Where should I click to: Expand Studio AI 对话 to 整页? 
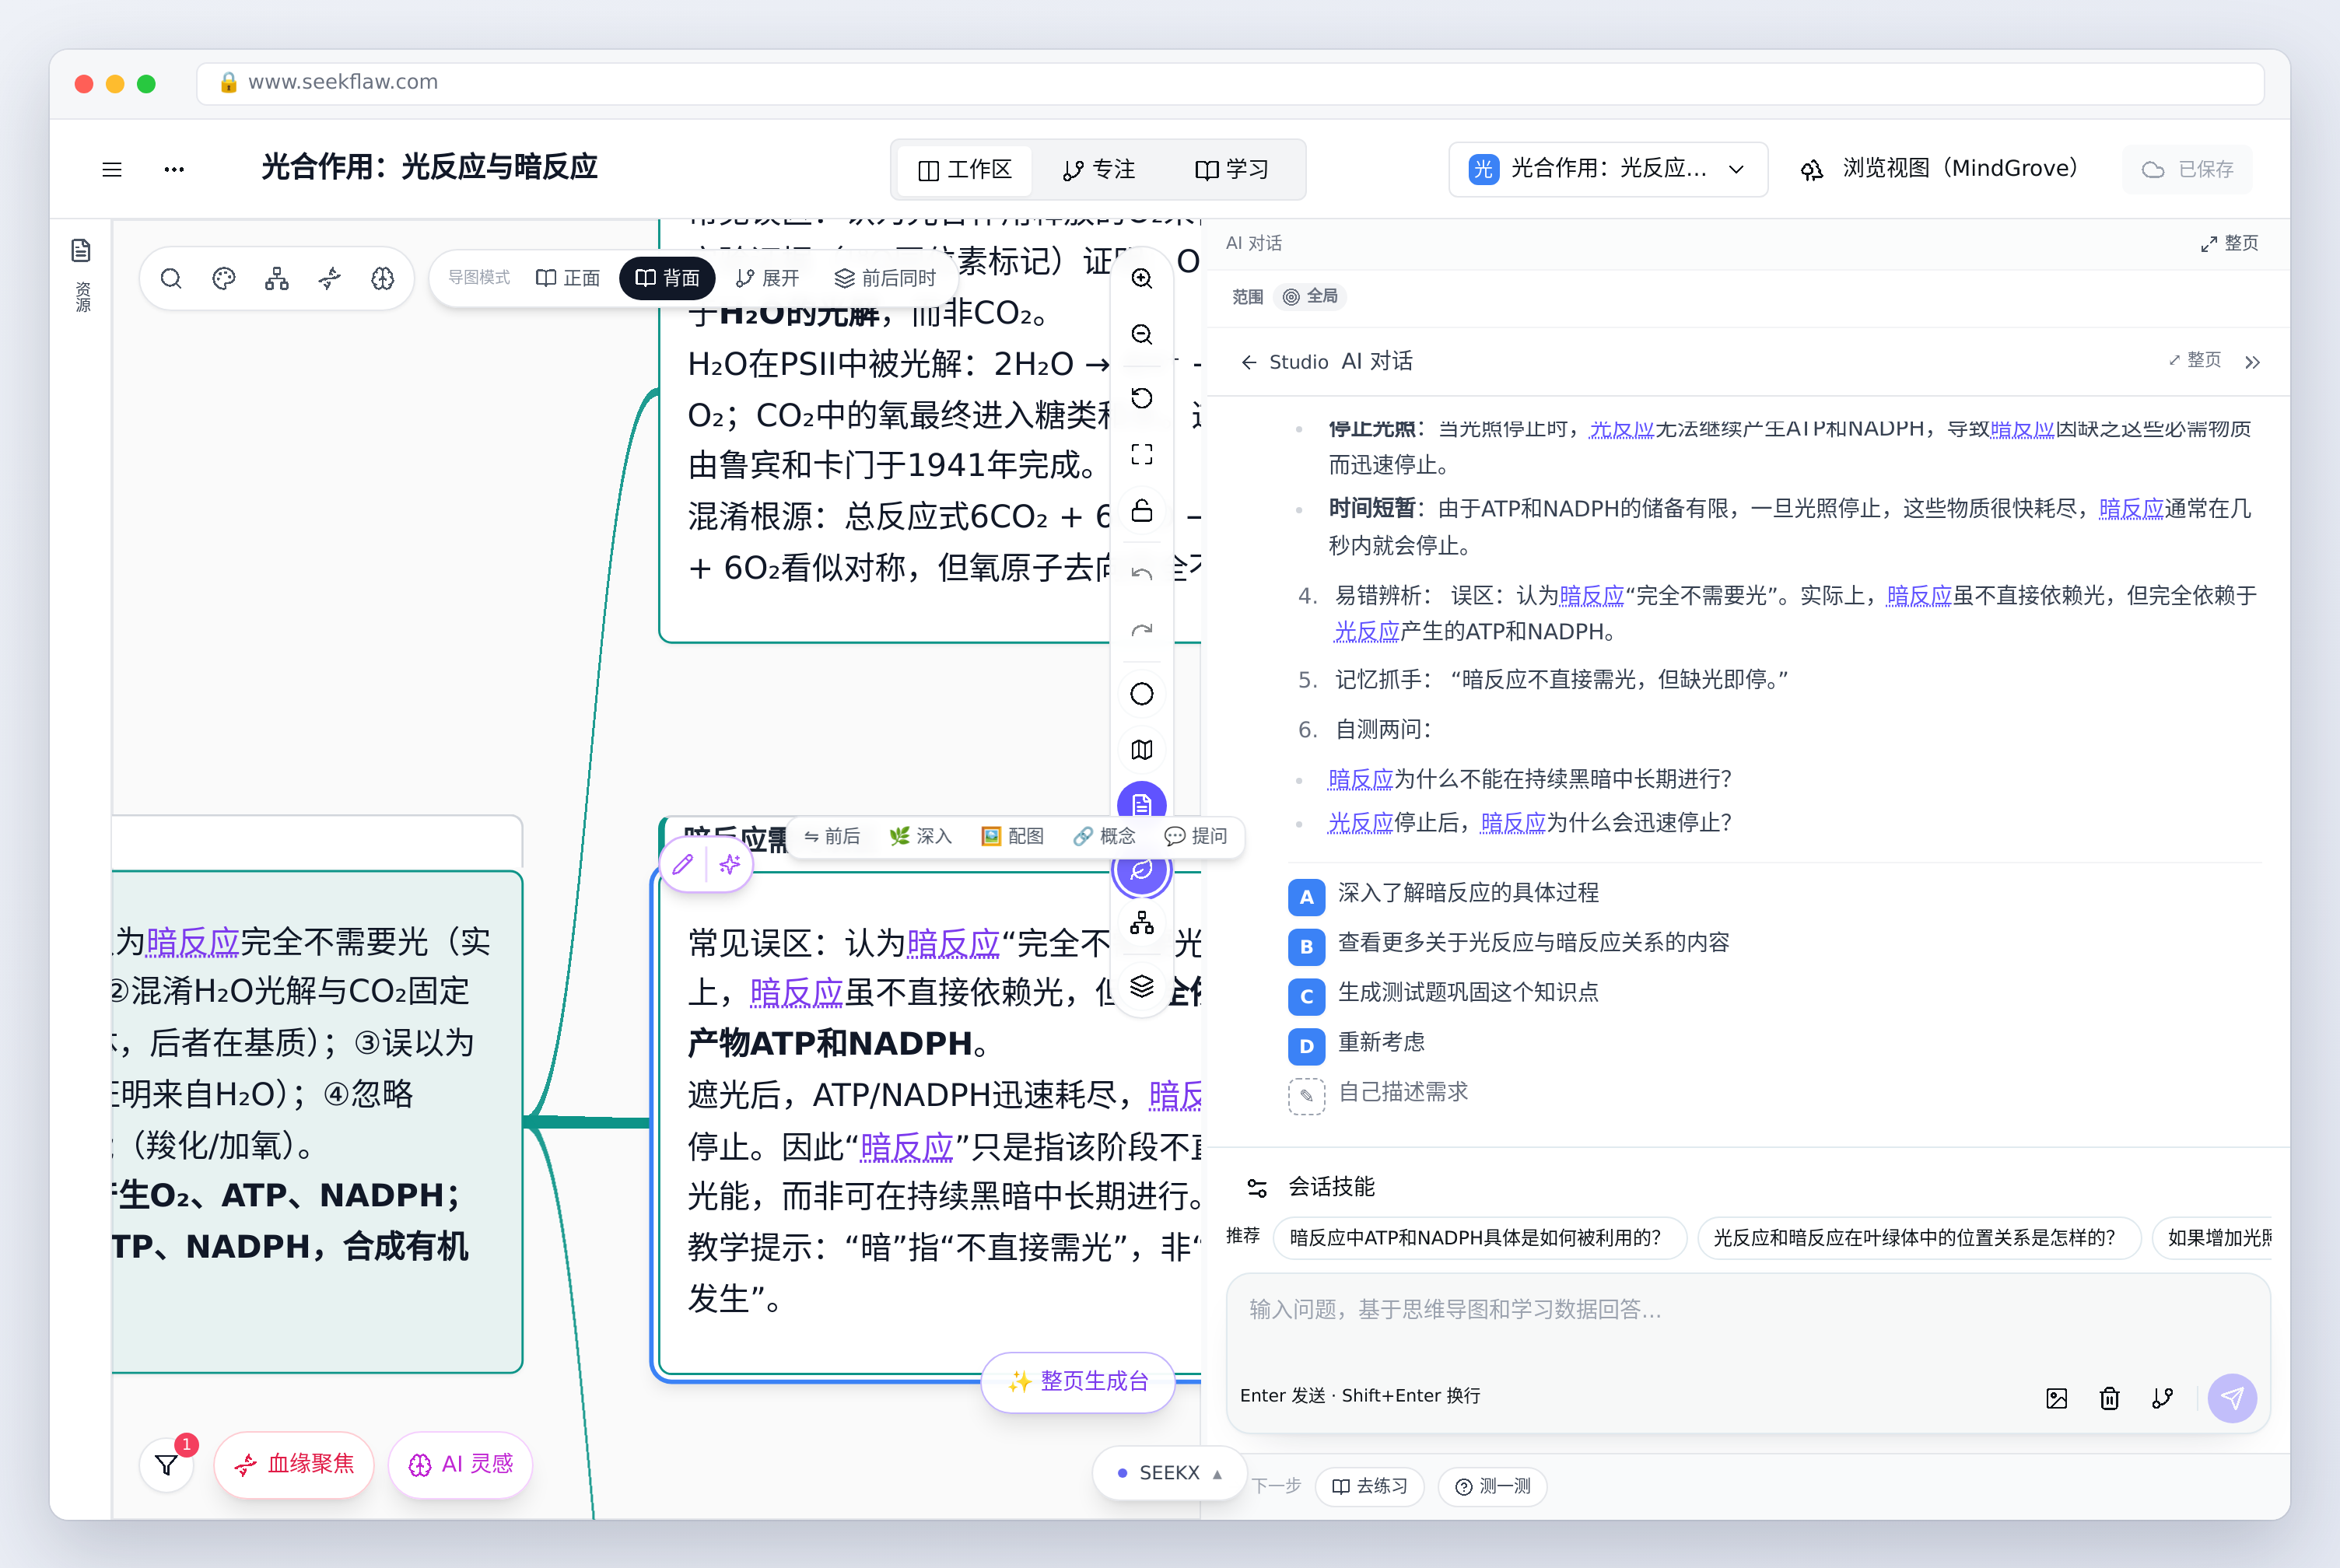pyautogui.click(x=2195, y=360)
